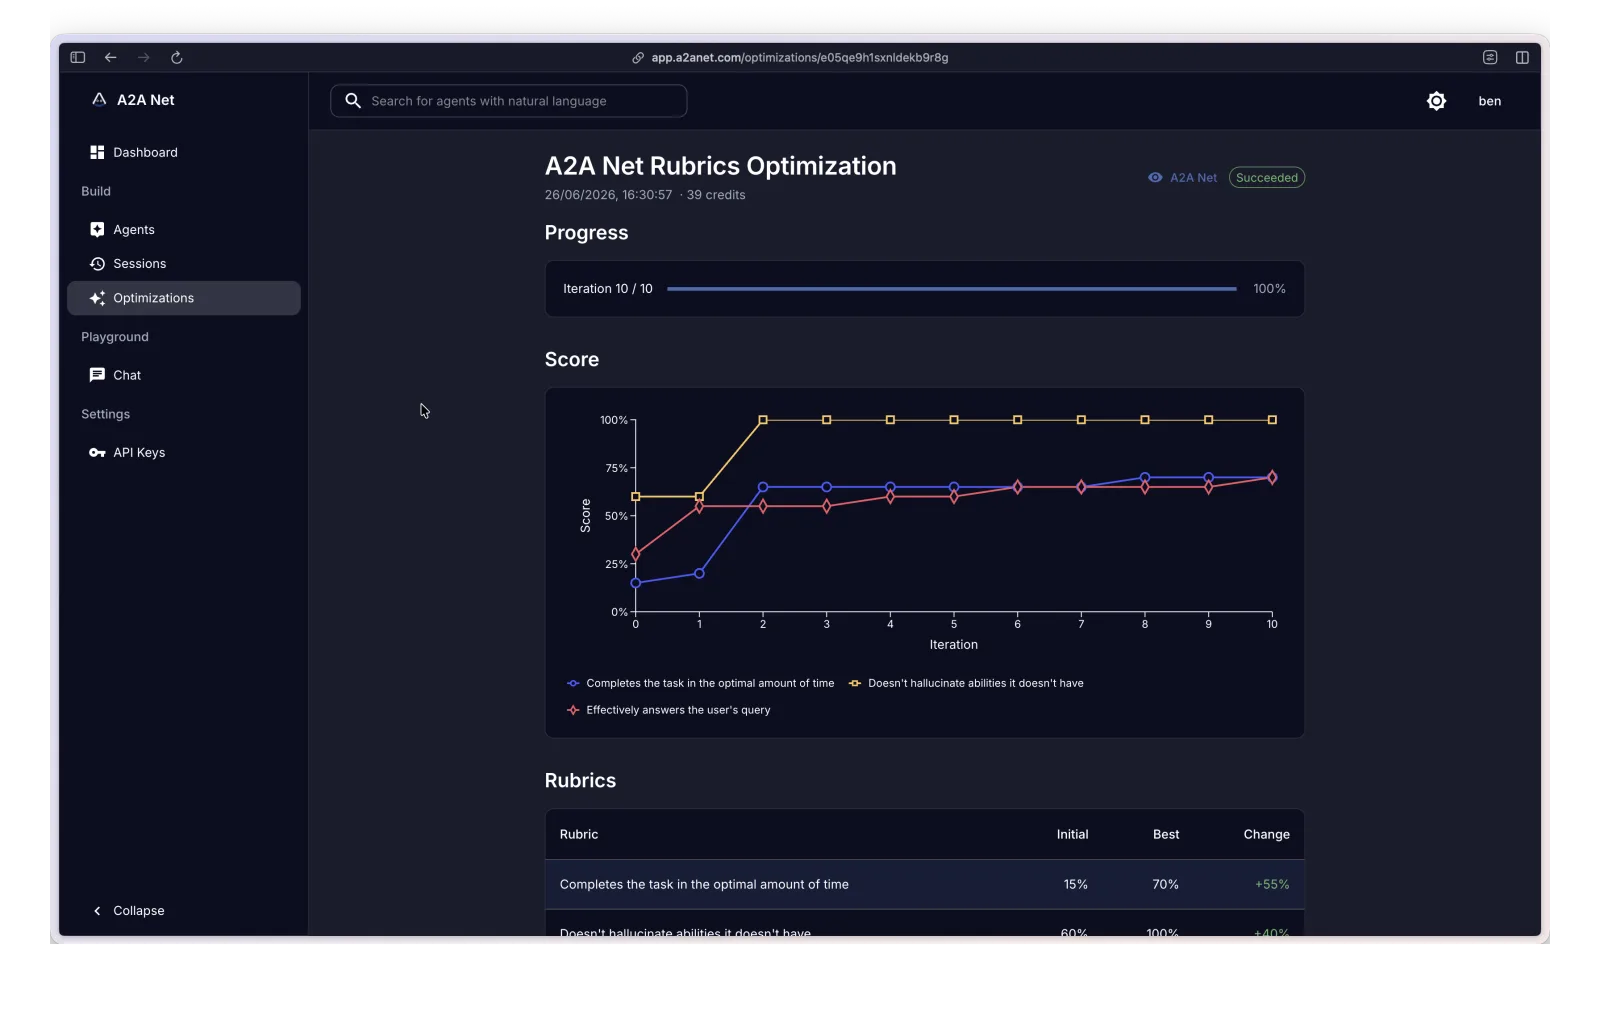Screen dimensions: 1600x1011
Task: Click the Rubric column header
Action: pyautogui.click(x=579, y=835)
